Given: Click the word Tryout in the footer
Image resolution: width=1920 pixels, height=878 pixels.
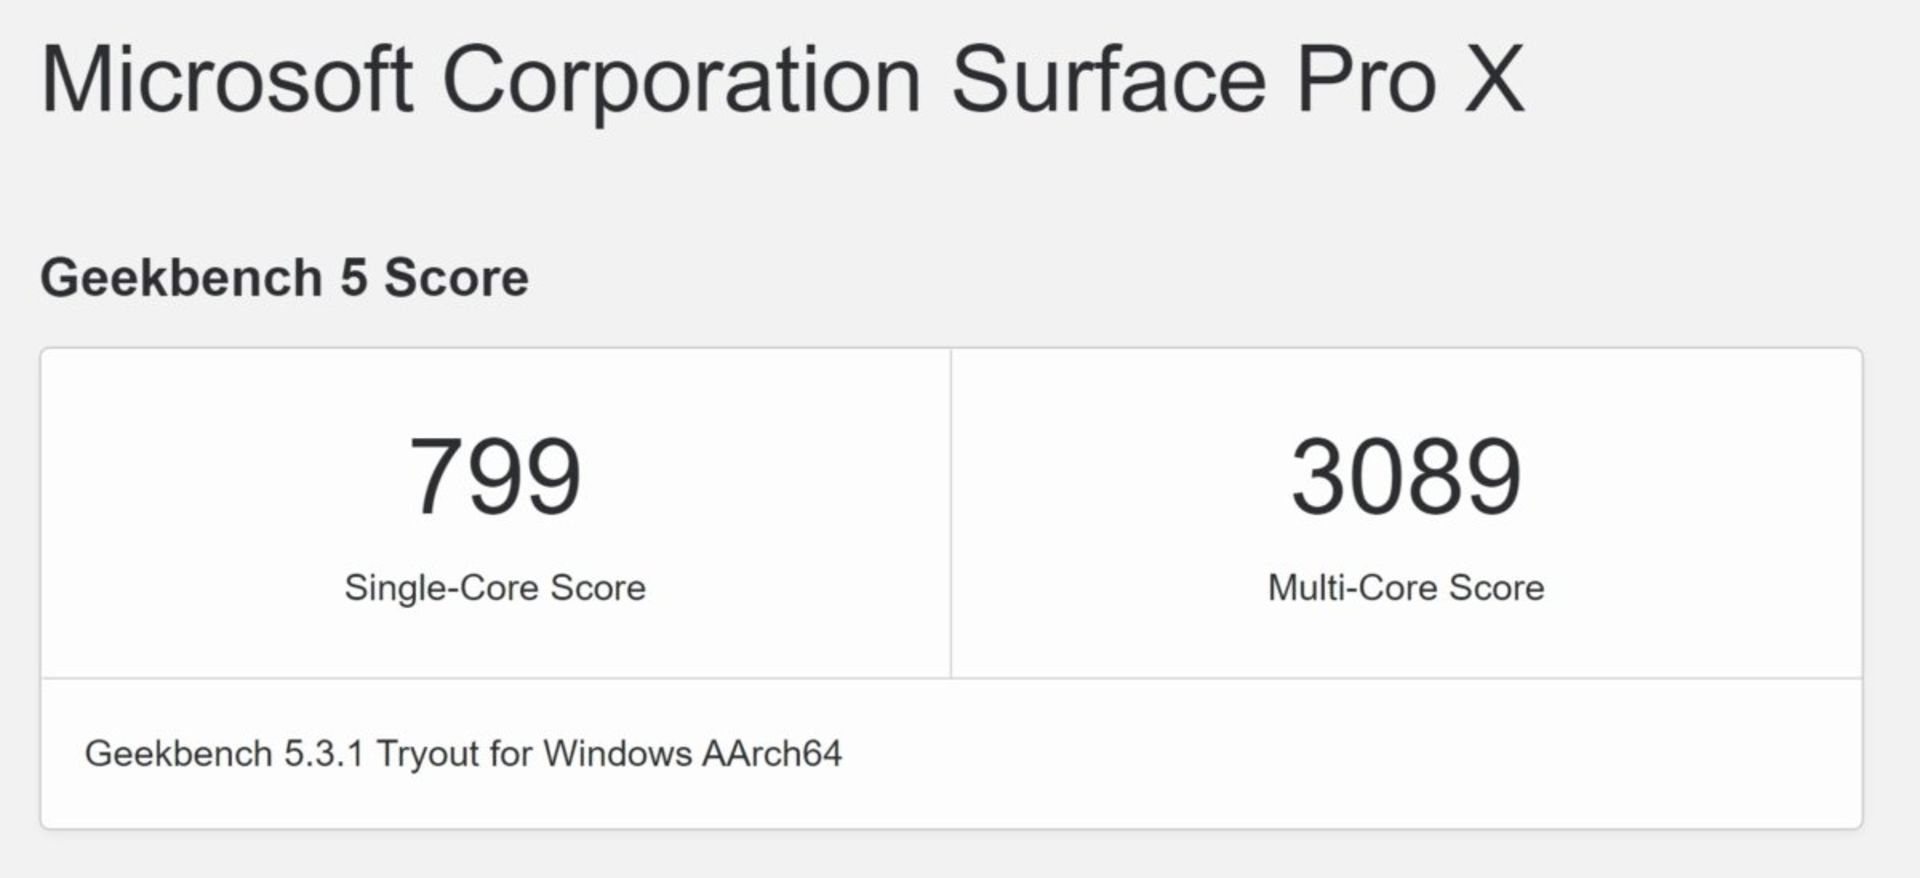Looking at the screenshot, I should click(x=428, y=753).
